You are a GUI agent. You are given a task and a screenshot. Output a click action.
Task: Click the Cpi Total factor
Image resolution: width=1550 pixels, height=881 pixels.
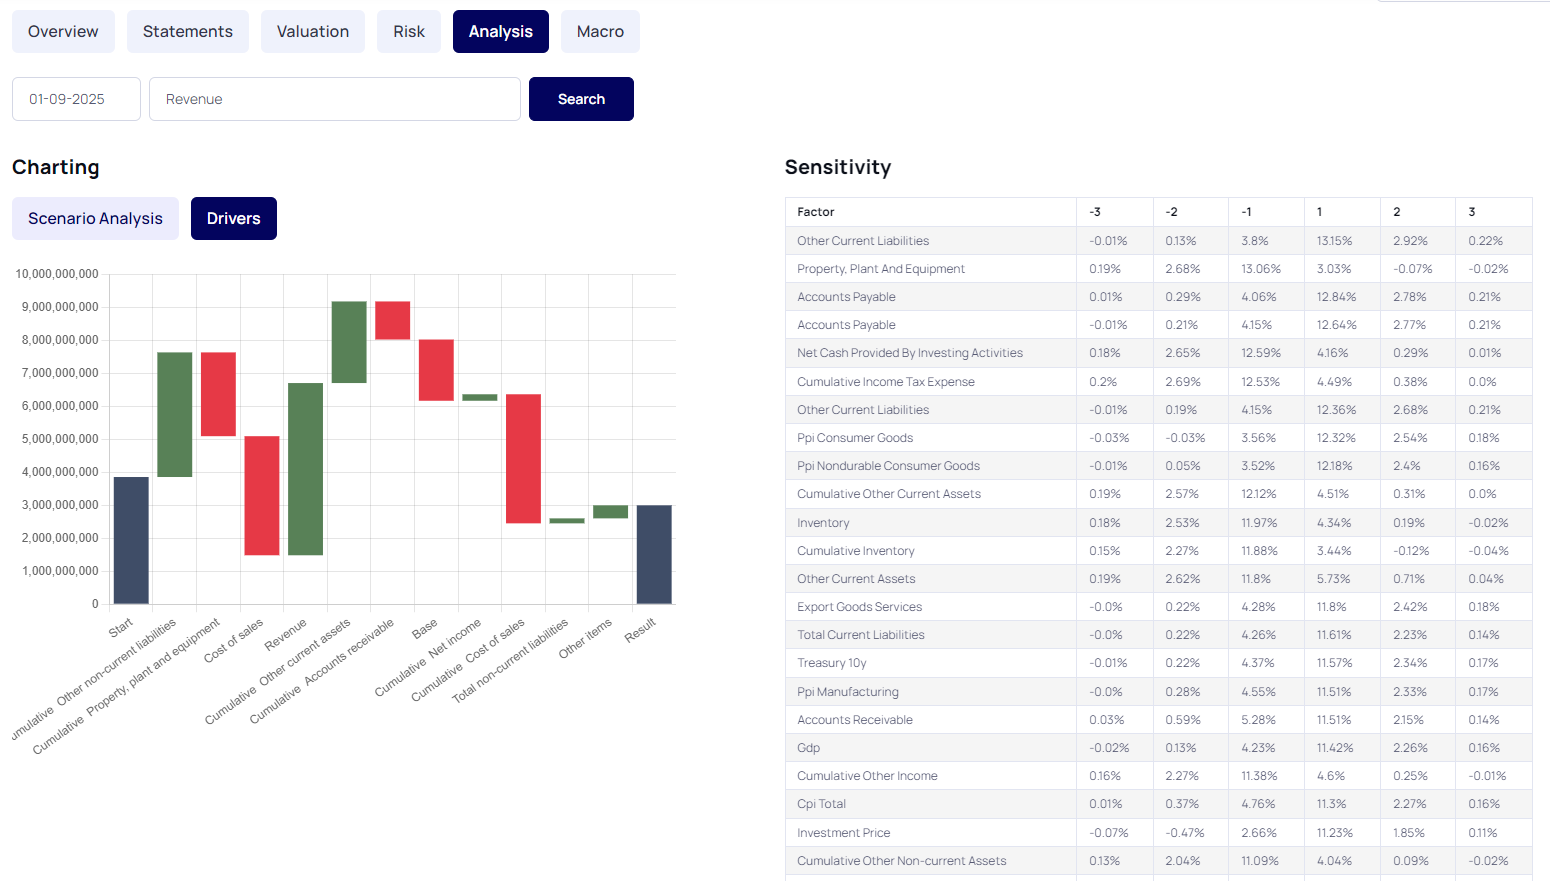point(821,804)
